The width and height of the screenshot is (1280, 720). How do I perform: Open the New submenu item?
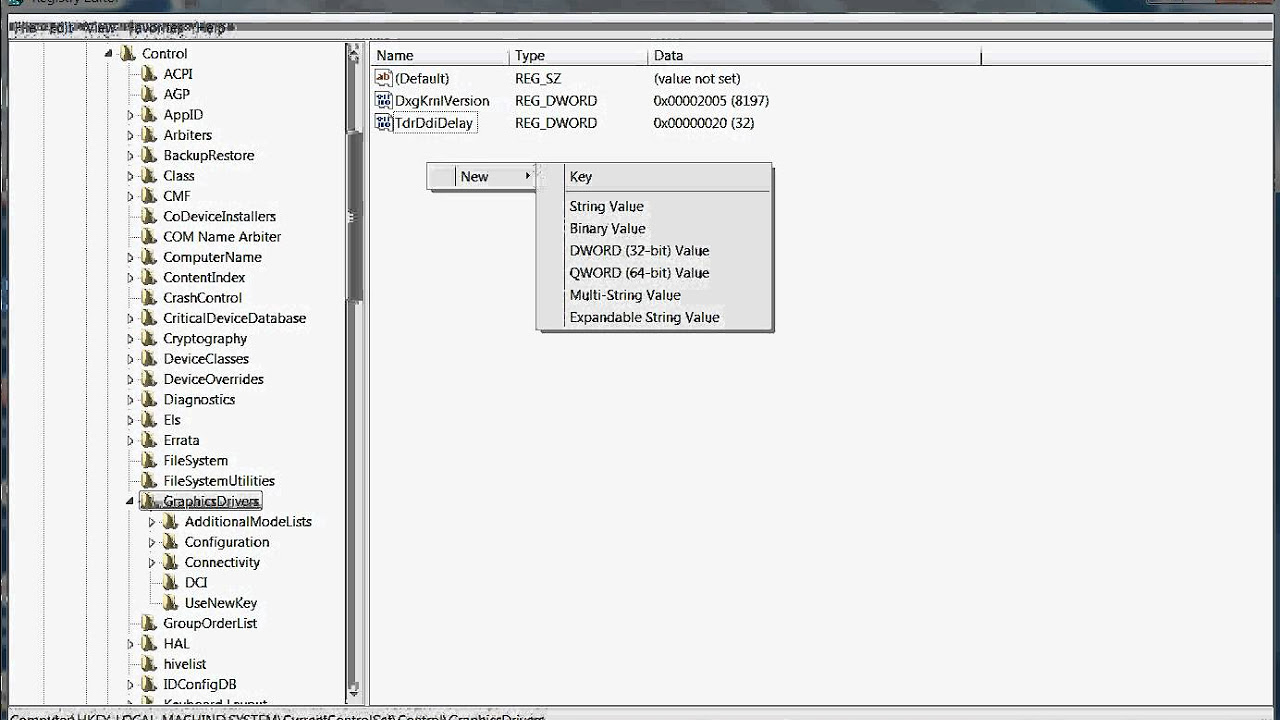(x=482, y=176)
